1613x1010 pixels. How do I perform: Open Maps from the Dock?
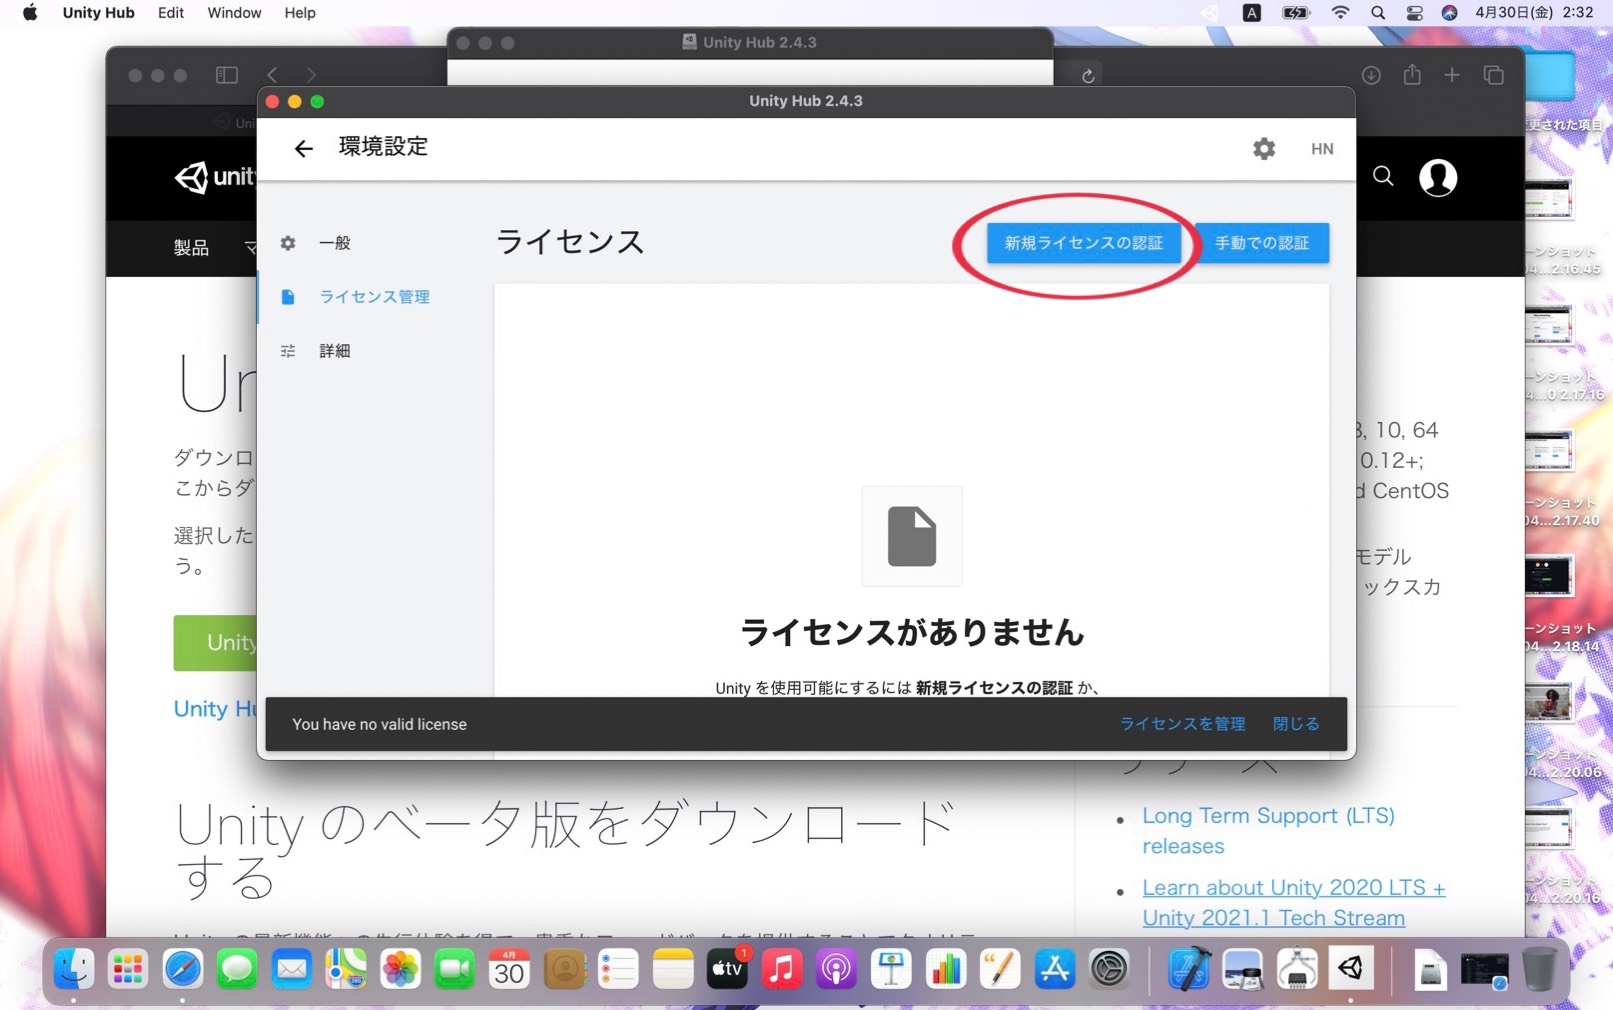pyautogui.click(x=346, y=969)
